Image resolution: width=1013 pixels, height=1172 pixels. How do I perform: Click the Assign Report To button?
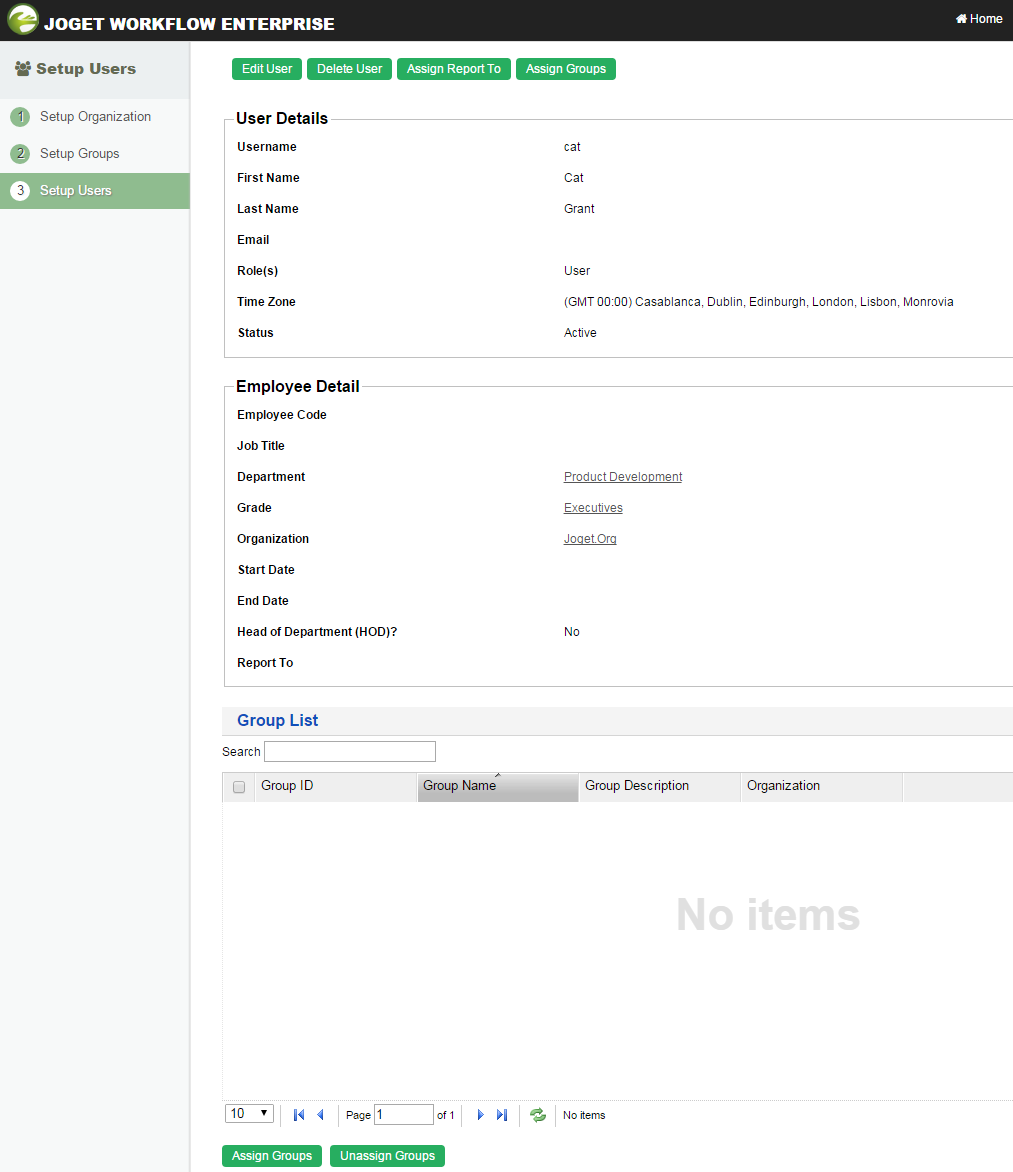point(454,69)
